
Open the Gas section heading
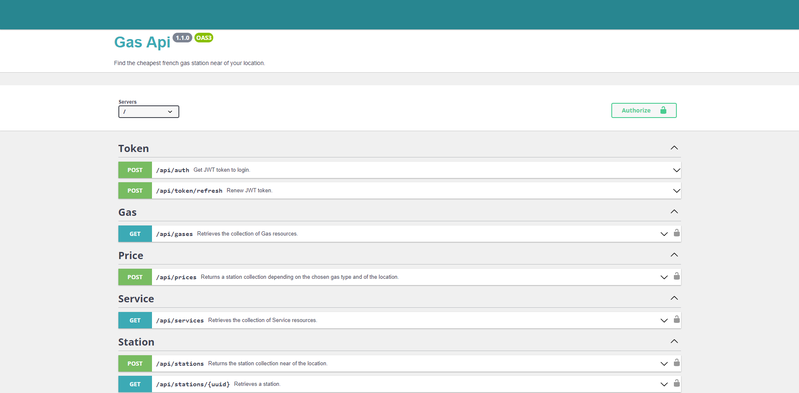pyautogui.click(x=127, y=212)
